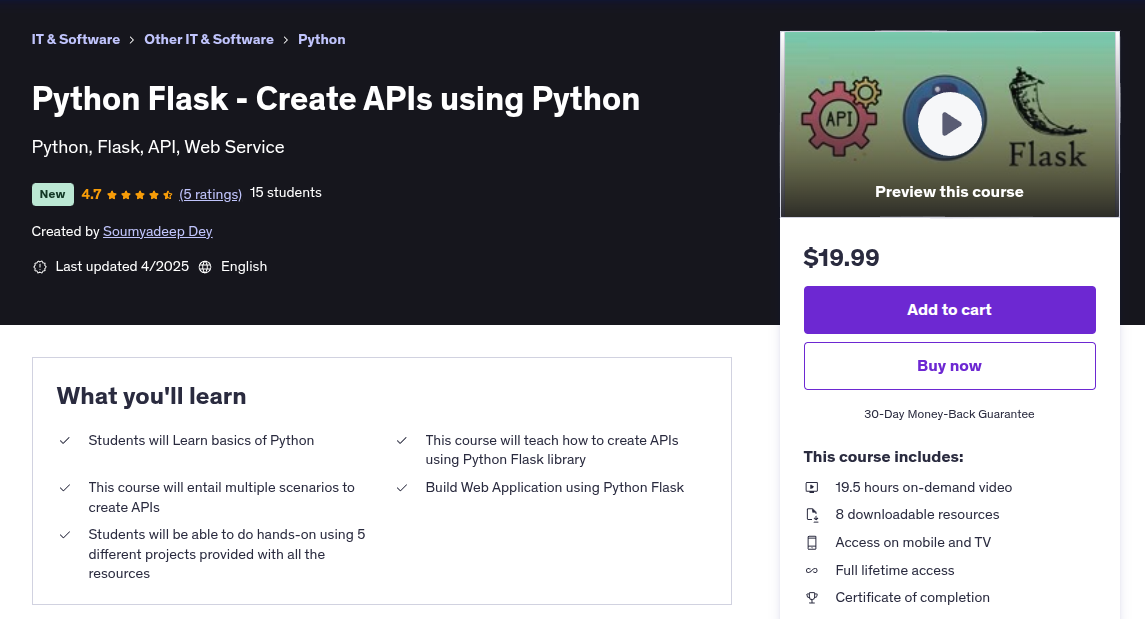Click '8 downloadable resources' text
This screenshot has height=619, width=1145.
(x=917, y=515)
